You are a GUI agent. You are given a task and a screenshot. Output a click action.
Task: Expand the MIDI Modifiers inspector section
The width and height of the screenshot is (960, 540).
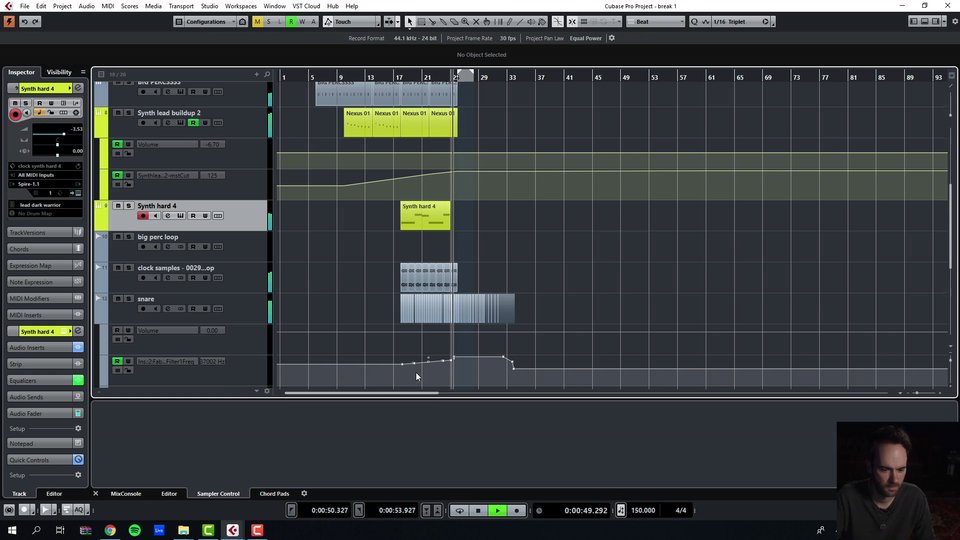point(45,298)
